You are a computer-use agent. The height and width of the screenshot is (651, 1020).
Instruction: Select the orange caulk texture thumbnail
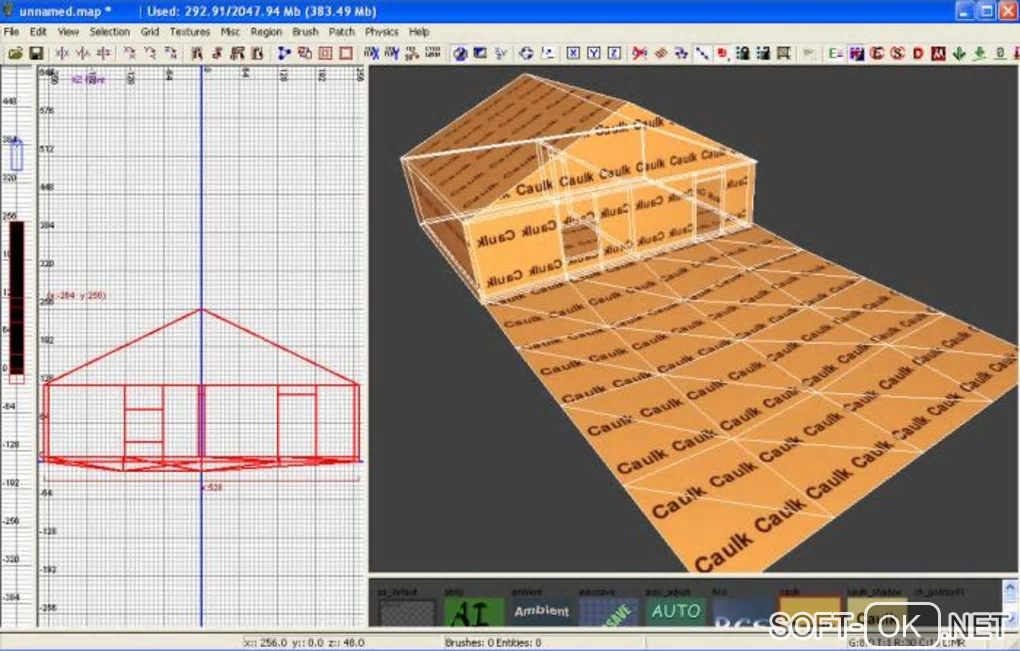point(809,612)
